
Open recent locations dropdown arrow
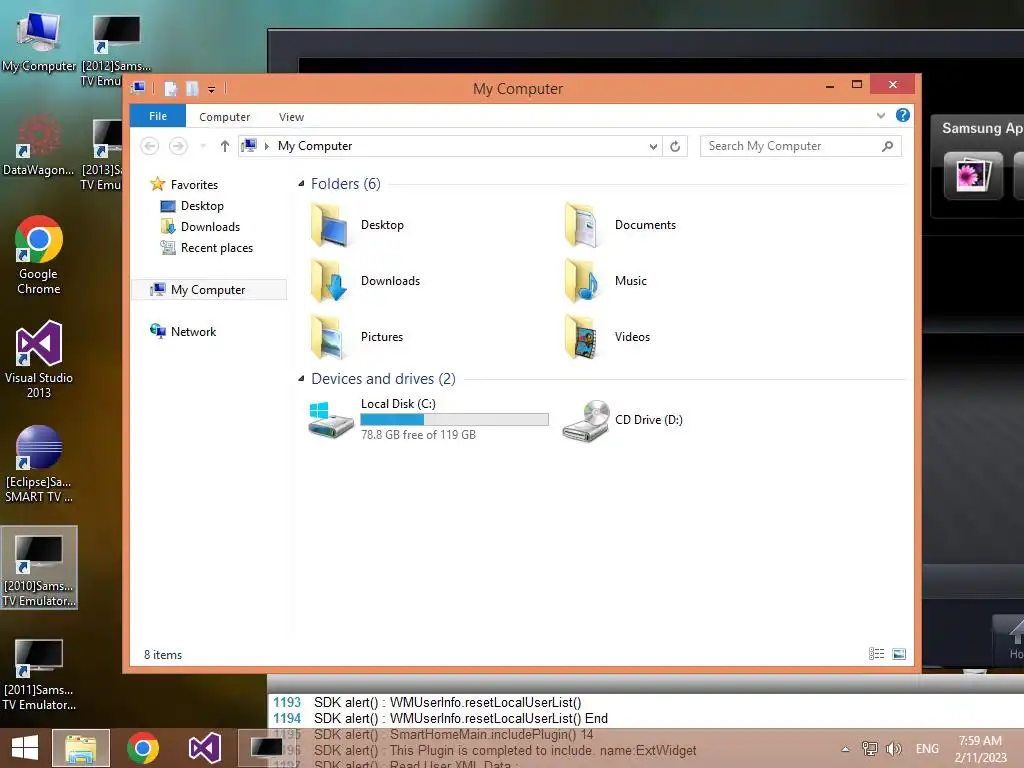click(x=203, y=146)
